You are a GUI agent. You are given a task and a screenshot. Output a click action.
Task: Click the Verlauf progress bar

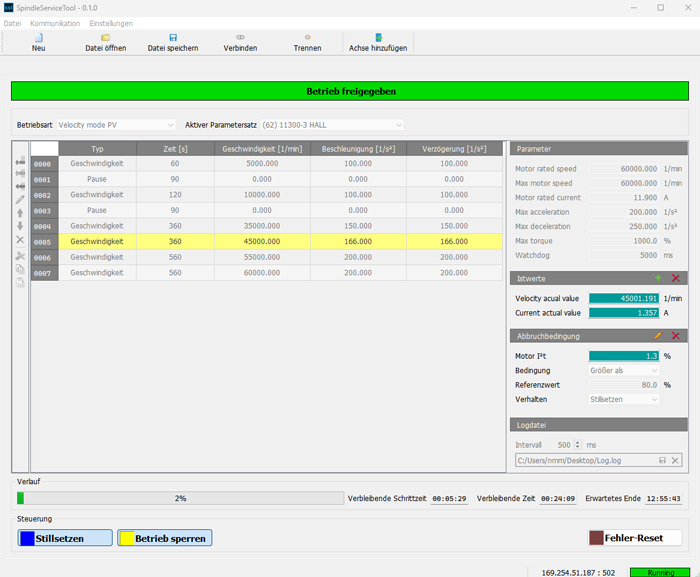(x=180, y=498)
